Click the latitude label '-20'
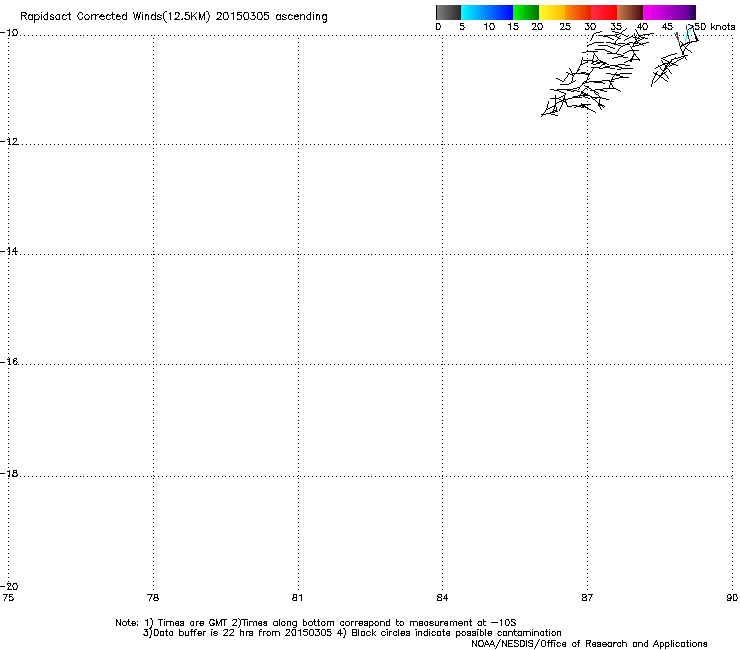This screenshot has height=650, width=740. [x=9, y=586]
